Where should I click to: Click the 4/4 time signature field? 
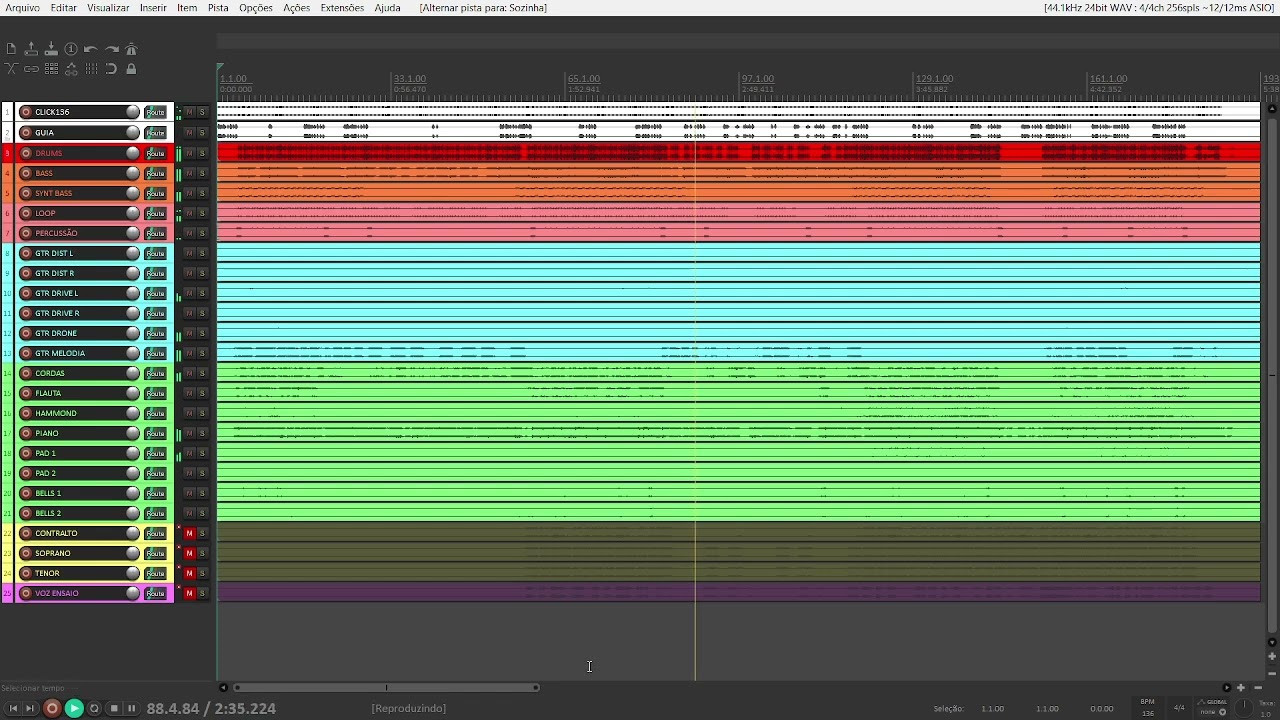[x=1179, y=708]
